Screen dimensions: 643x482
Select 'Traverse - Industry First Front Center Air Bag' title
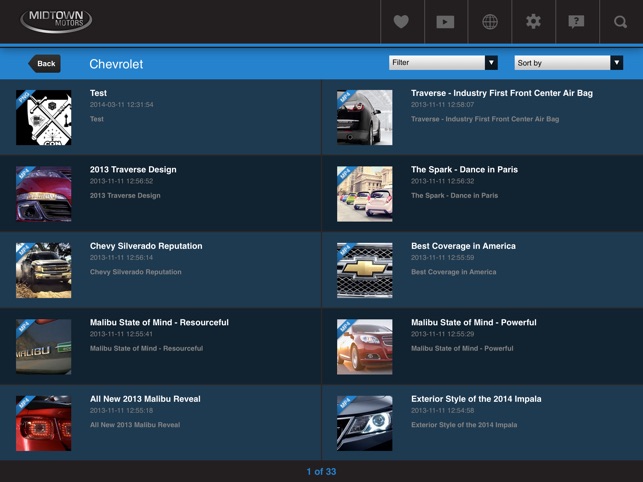(x=502, y=93)
